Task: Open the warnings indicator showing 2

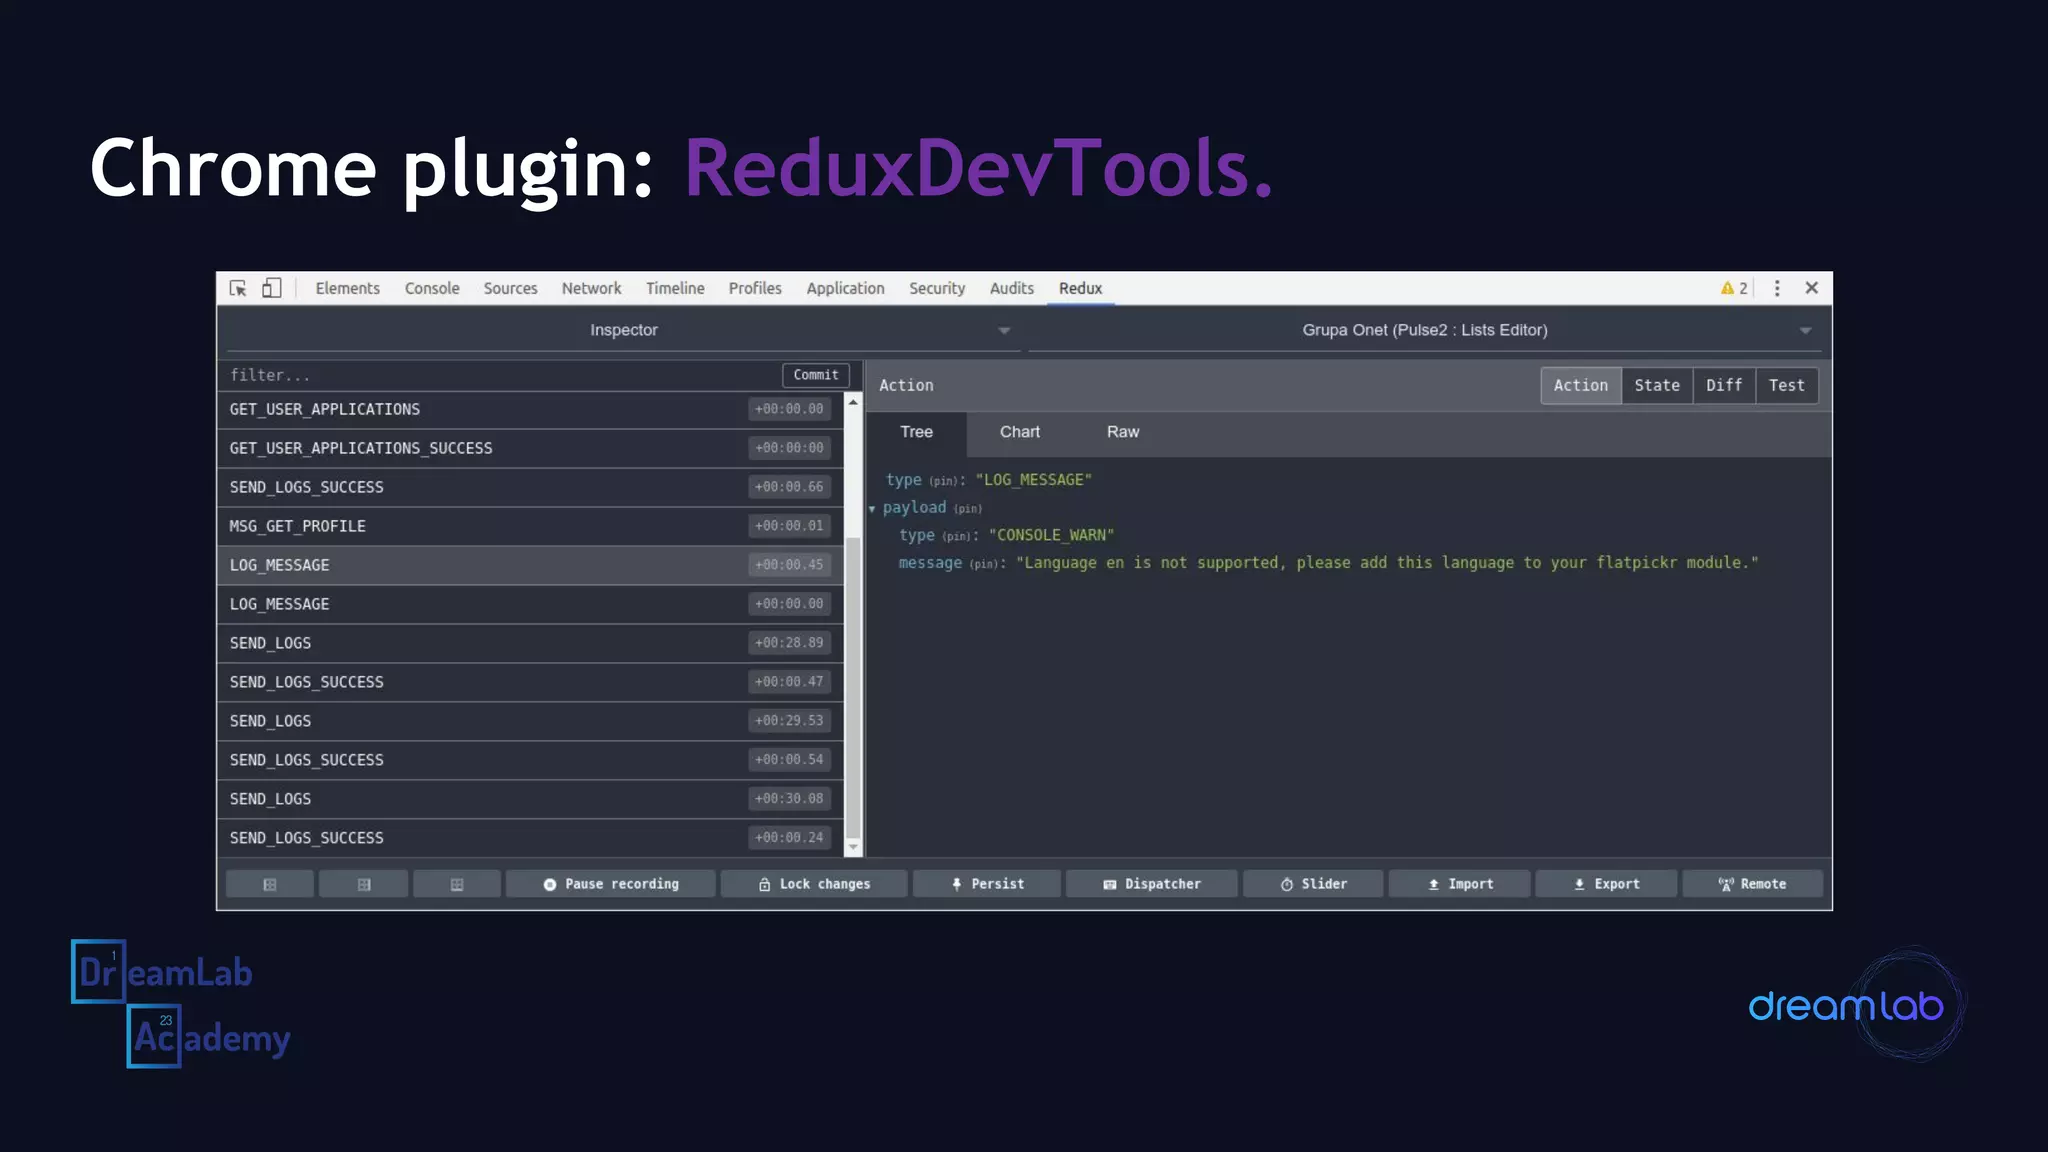Action: [1734, 288]
